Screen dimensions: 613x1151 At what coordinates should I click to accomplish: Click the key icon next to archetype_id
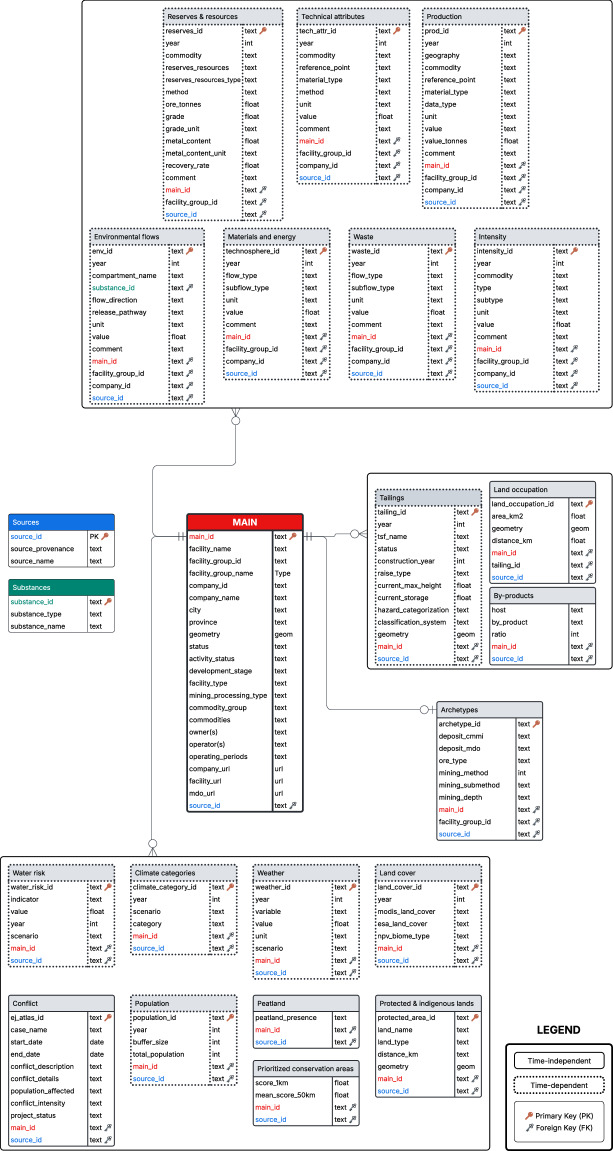[x=536, y=724]
